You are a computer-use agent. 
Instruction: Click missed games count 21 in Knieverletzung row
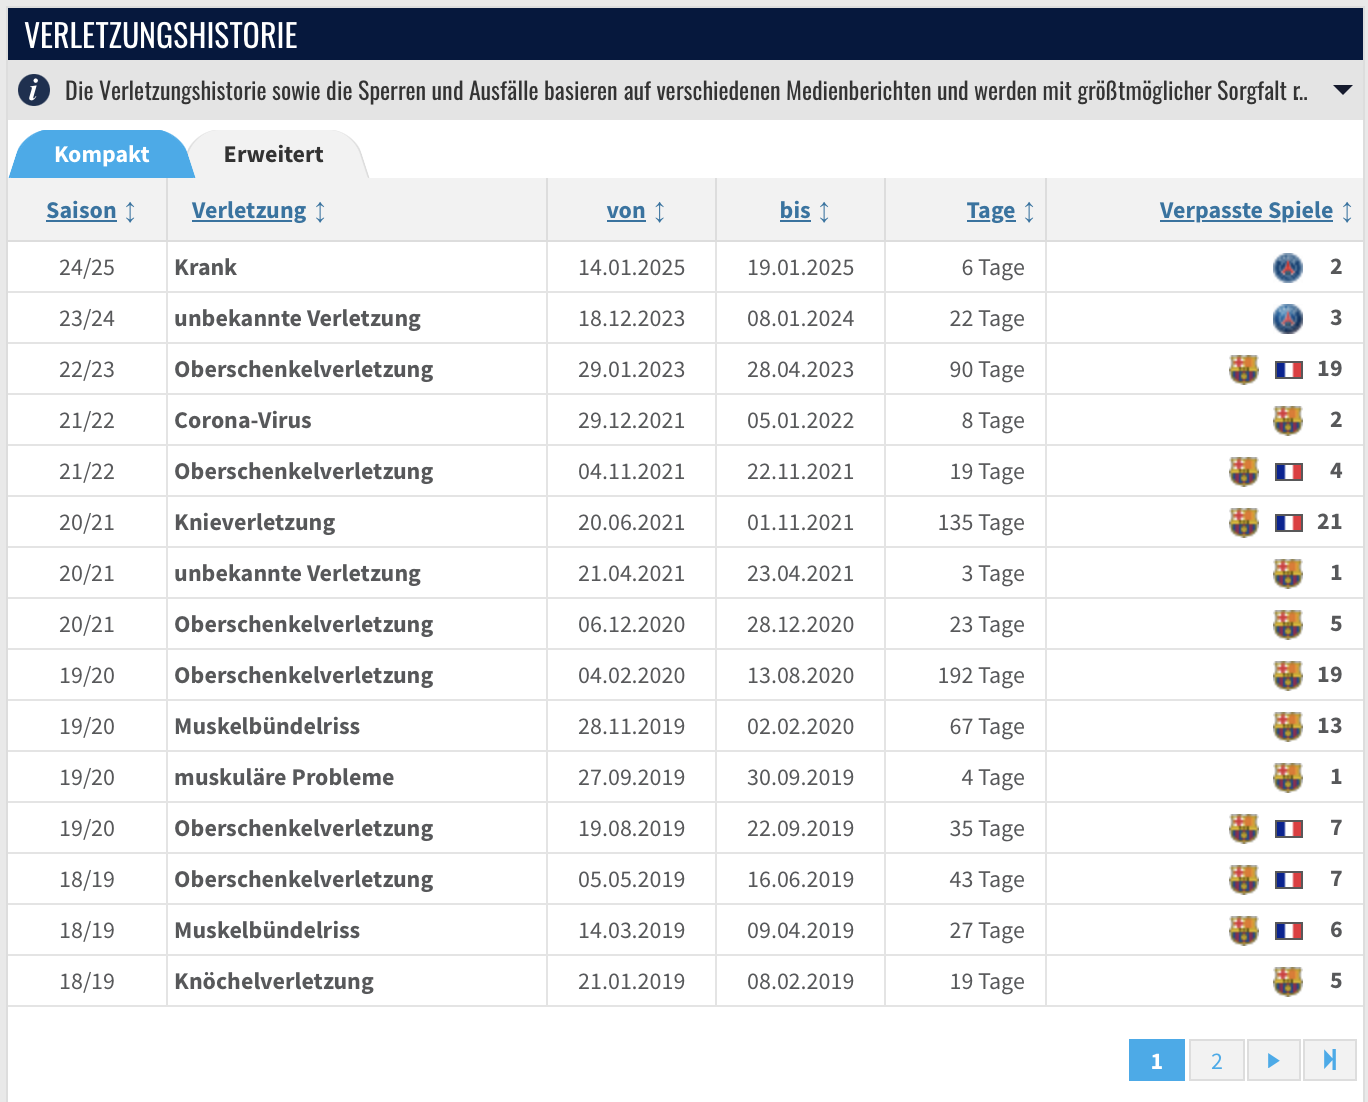pyautogui.click(x=1330, y=521)
